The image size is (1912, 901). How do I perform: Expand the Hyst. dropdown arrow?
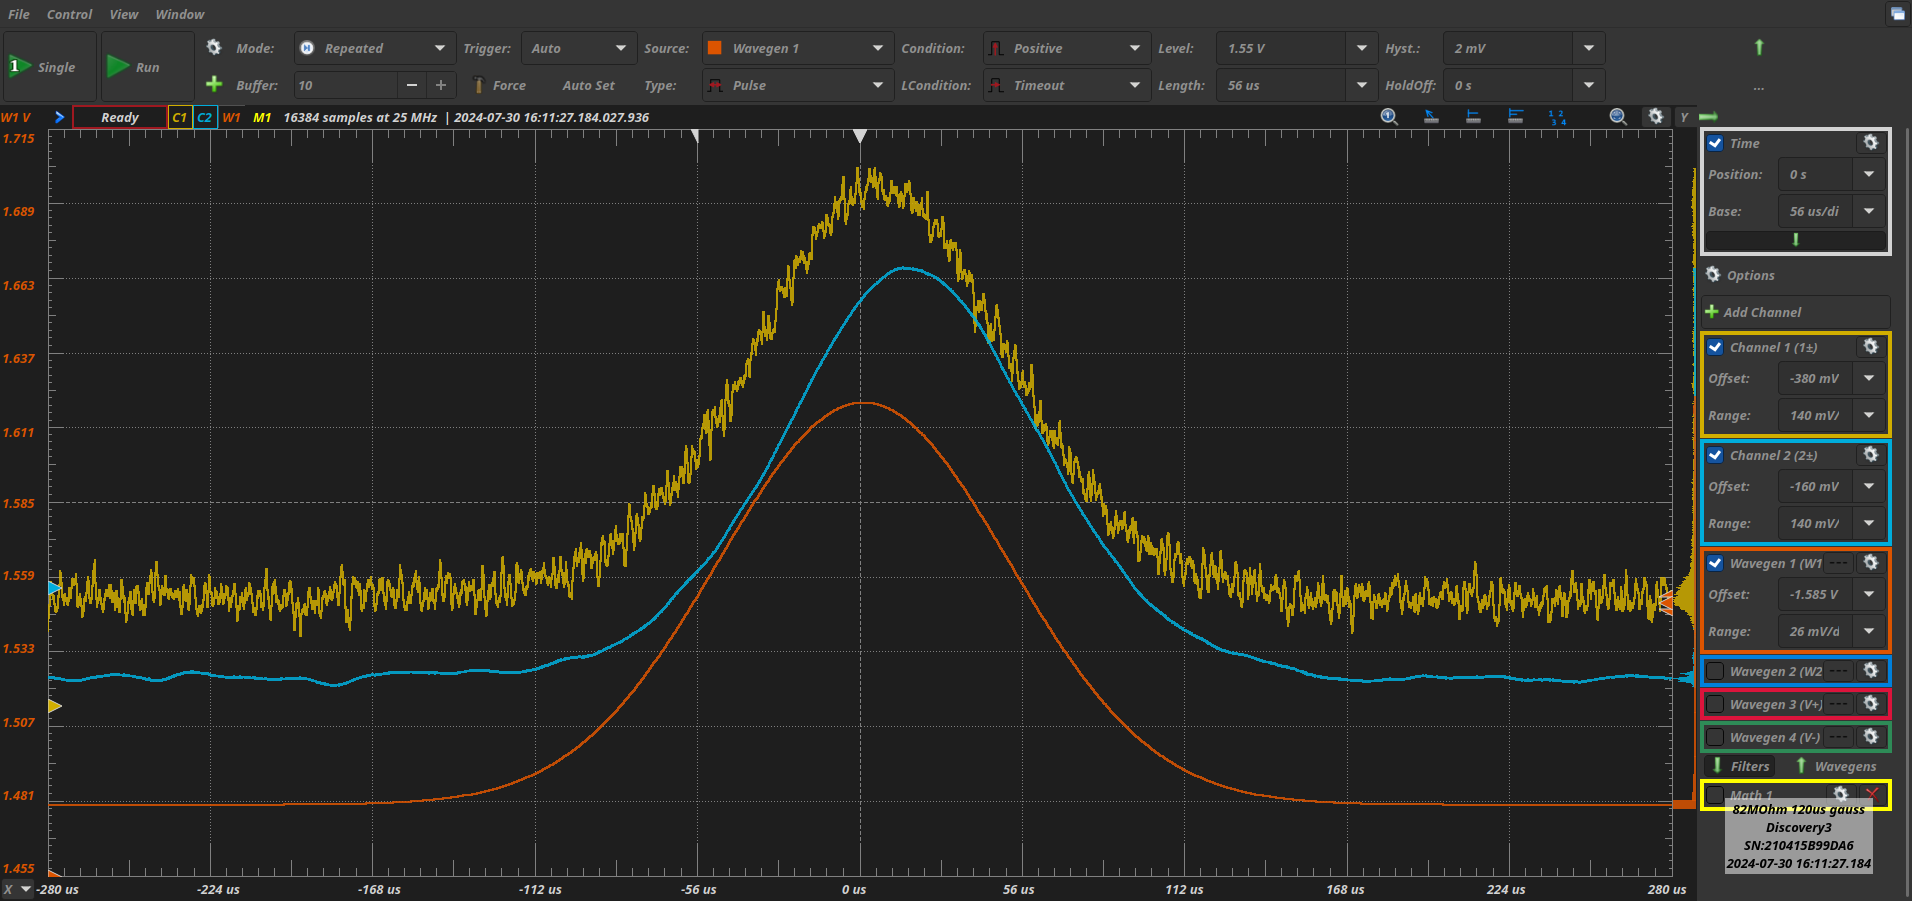[x=1589, y=48]
